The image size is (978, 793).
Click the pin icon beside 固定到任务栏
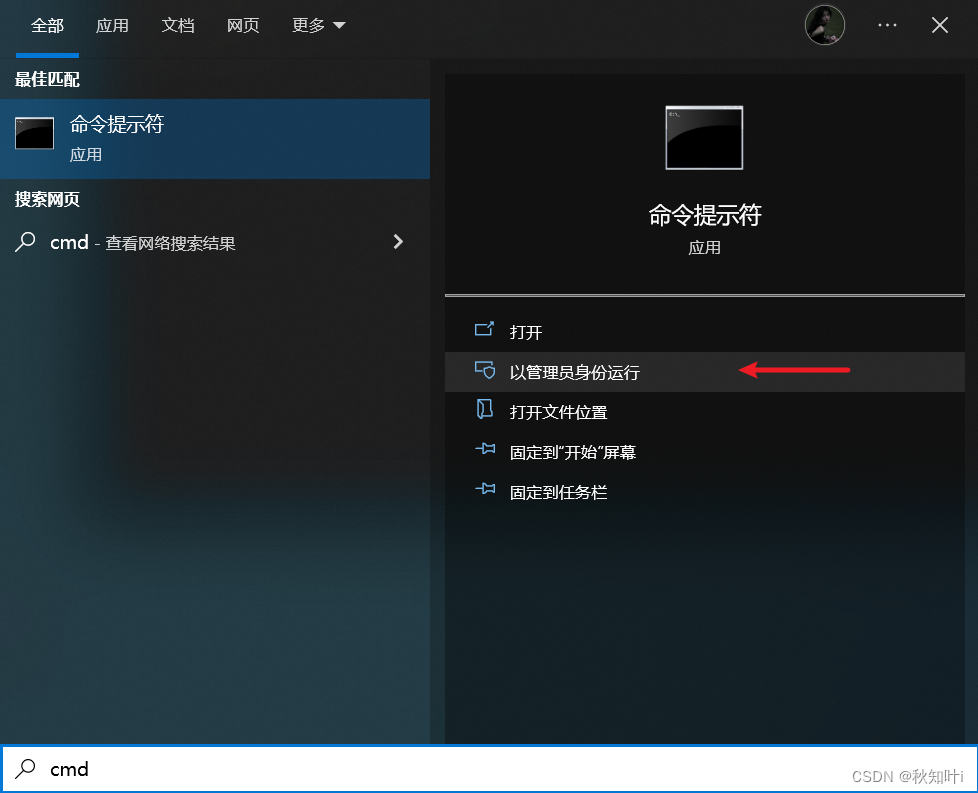pyautogui.click(x=484, y=491)
